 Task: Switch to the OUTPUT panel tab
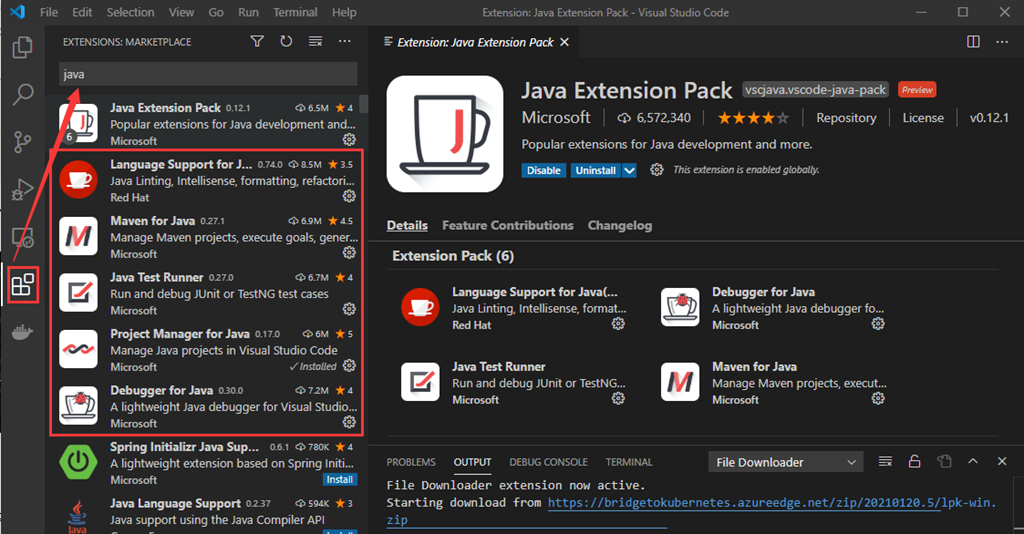coord(472,462)
